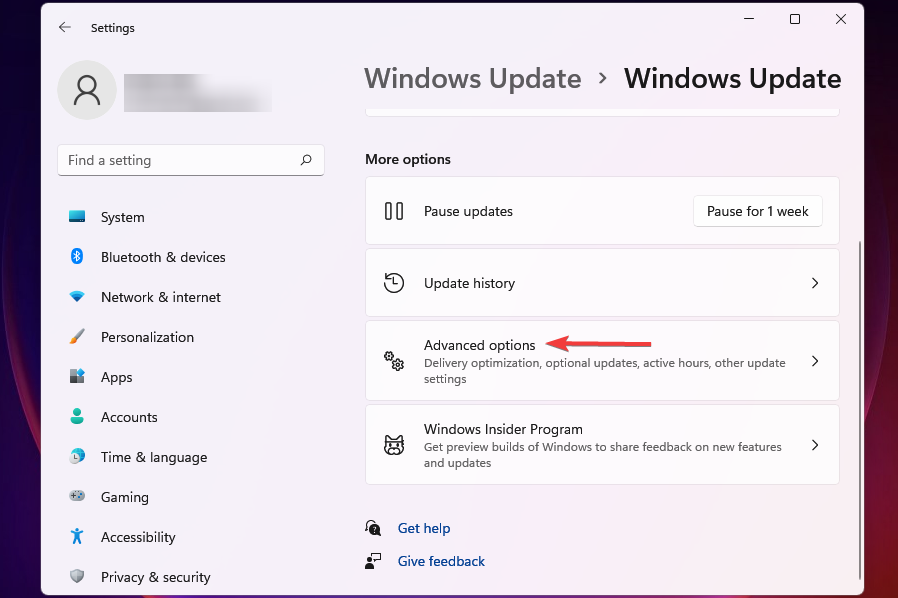Open Privacy & security via shield icon
This screenshot has height=598, width=898.
coord(77,577)
